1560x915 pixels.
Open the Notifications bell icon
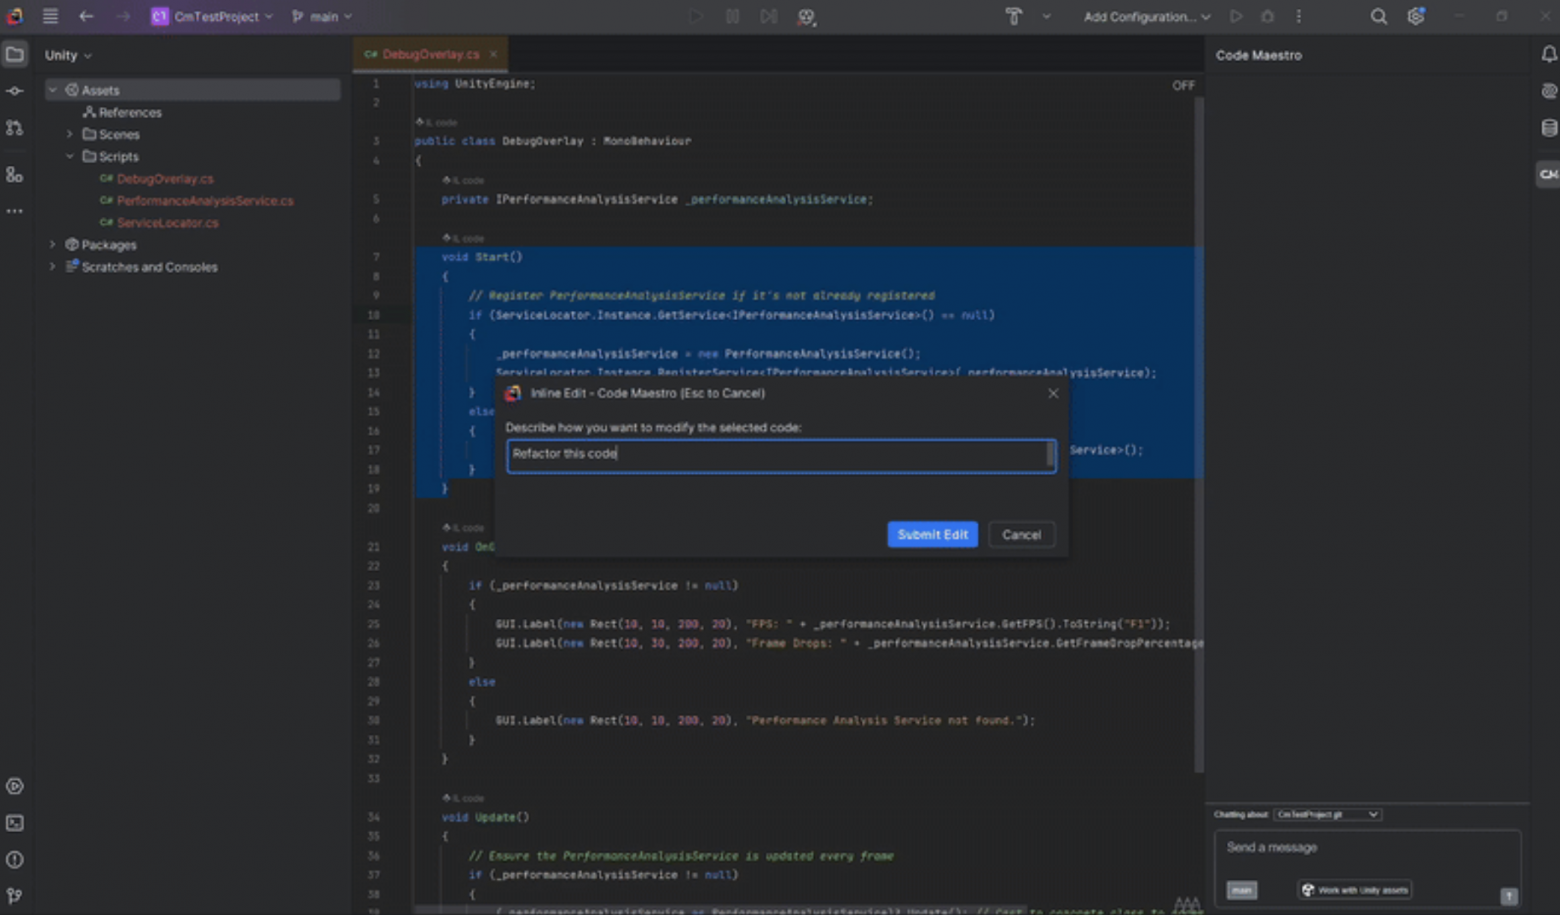click(x=1548, y=55)
